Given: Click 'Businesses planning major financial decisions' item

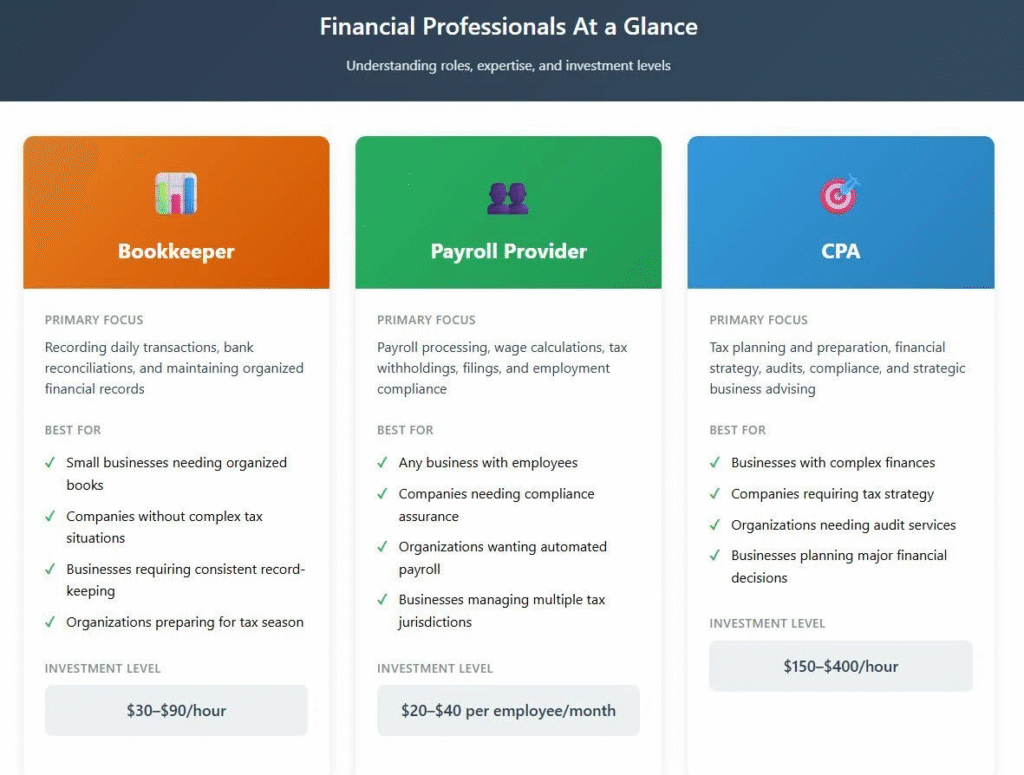Looking at the screenshot, I should (x=838, y=566).
